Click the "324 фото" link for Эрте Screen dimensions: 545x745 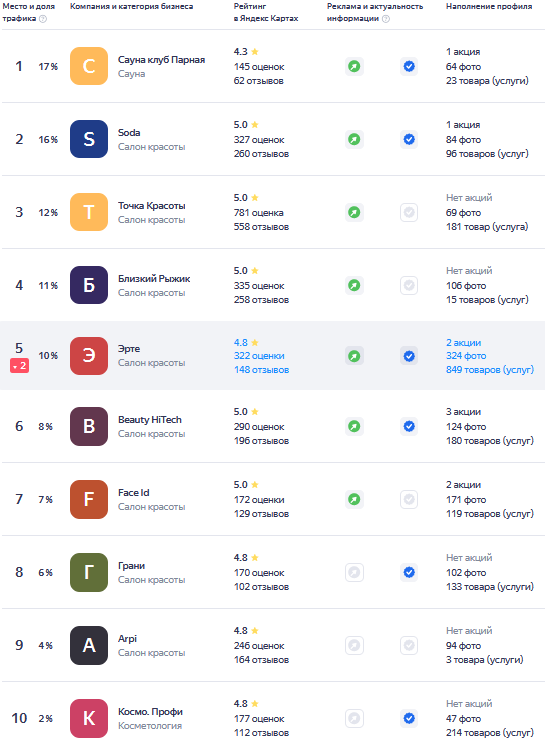[x=466, y=356]
